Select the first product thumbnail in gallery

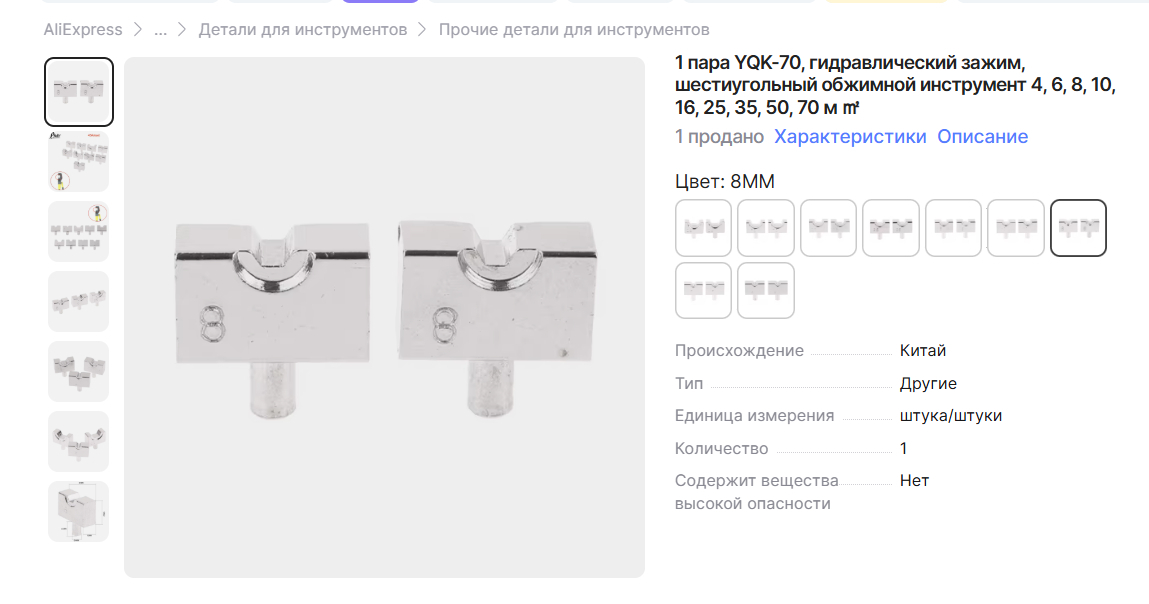[x=78, y=92]
